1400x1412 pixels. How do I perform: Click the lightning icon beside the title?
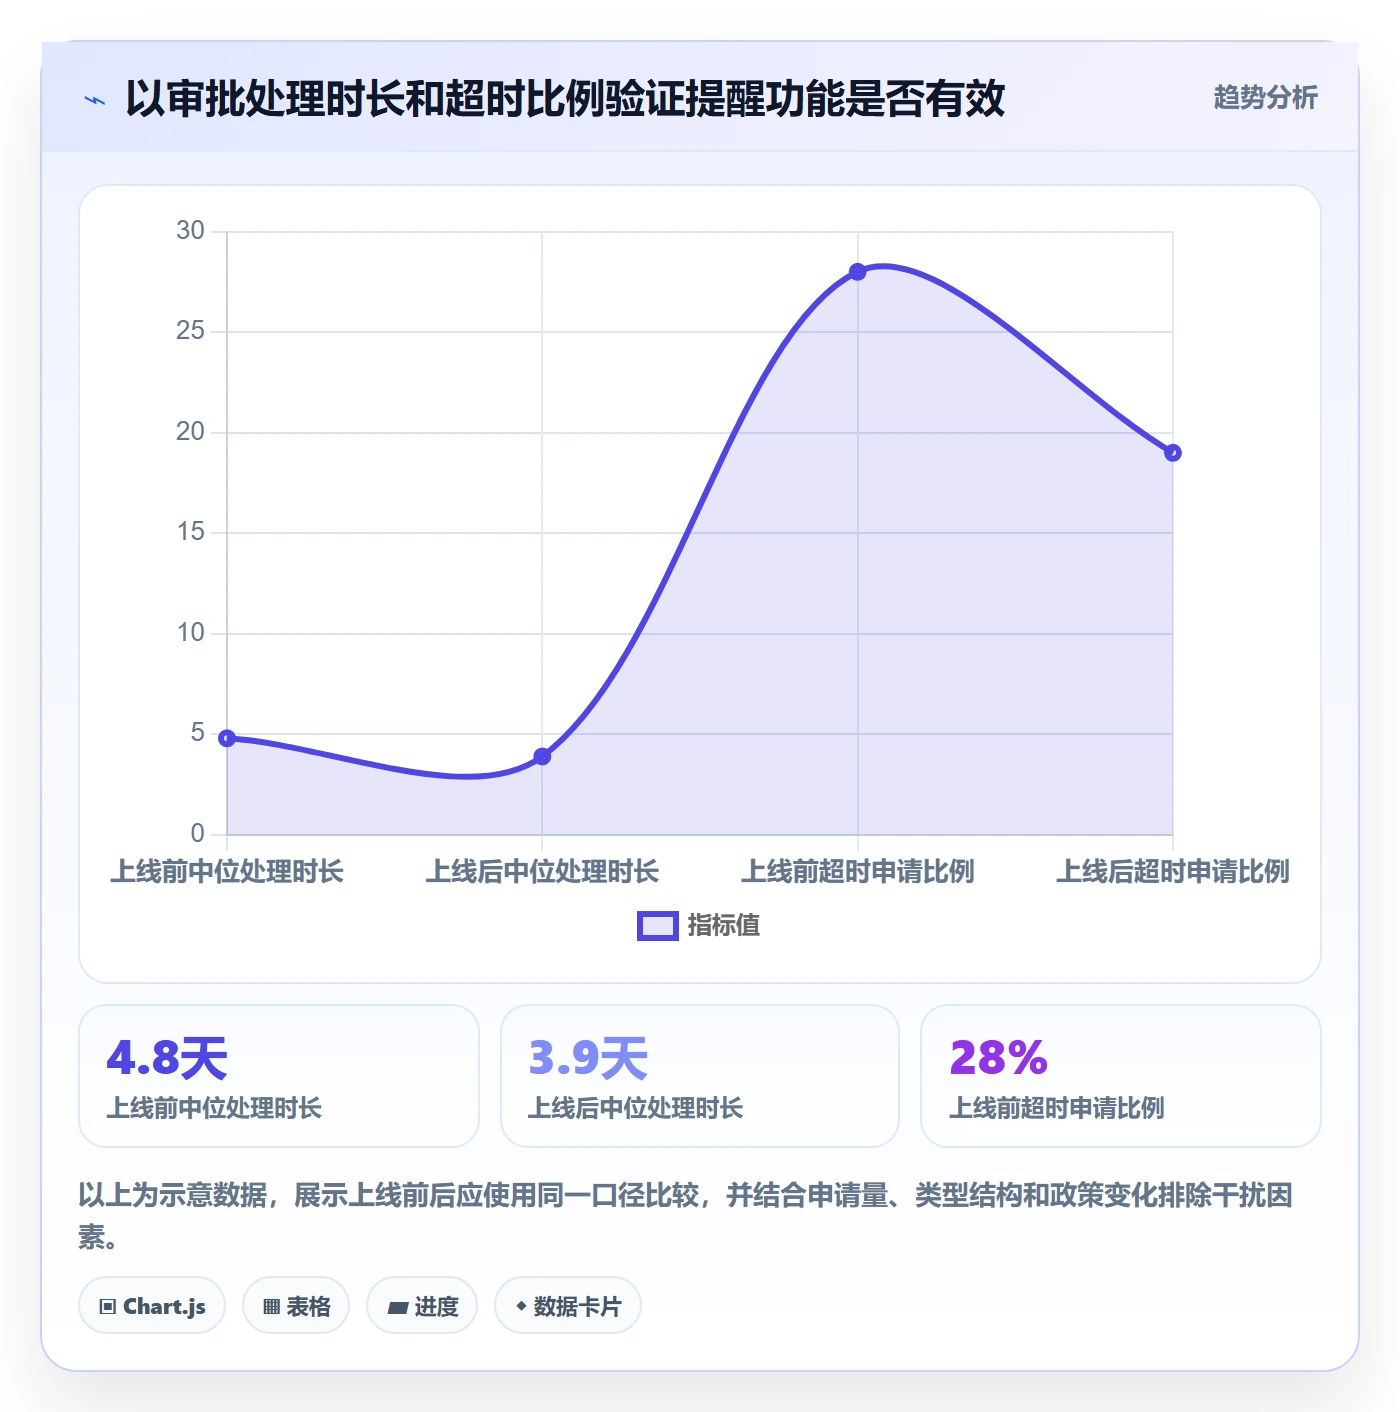(95, 100)
